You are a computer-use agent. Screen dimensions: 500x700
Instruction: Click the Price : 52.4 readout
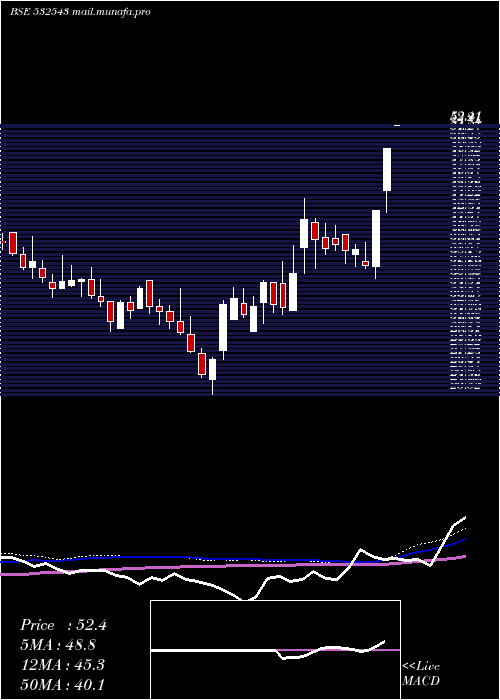(63, 625)
